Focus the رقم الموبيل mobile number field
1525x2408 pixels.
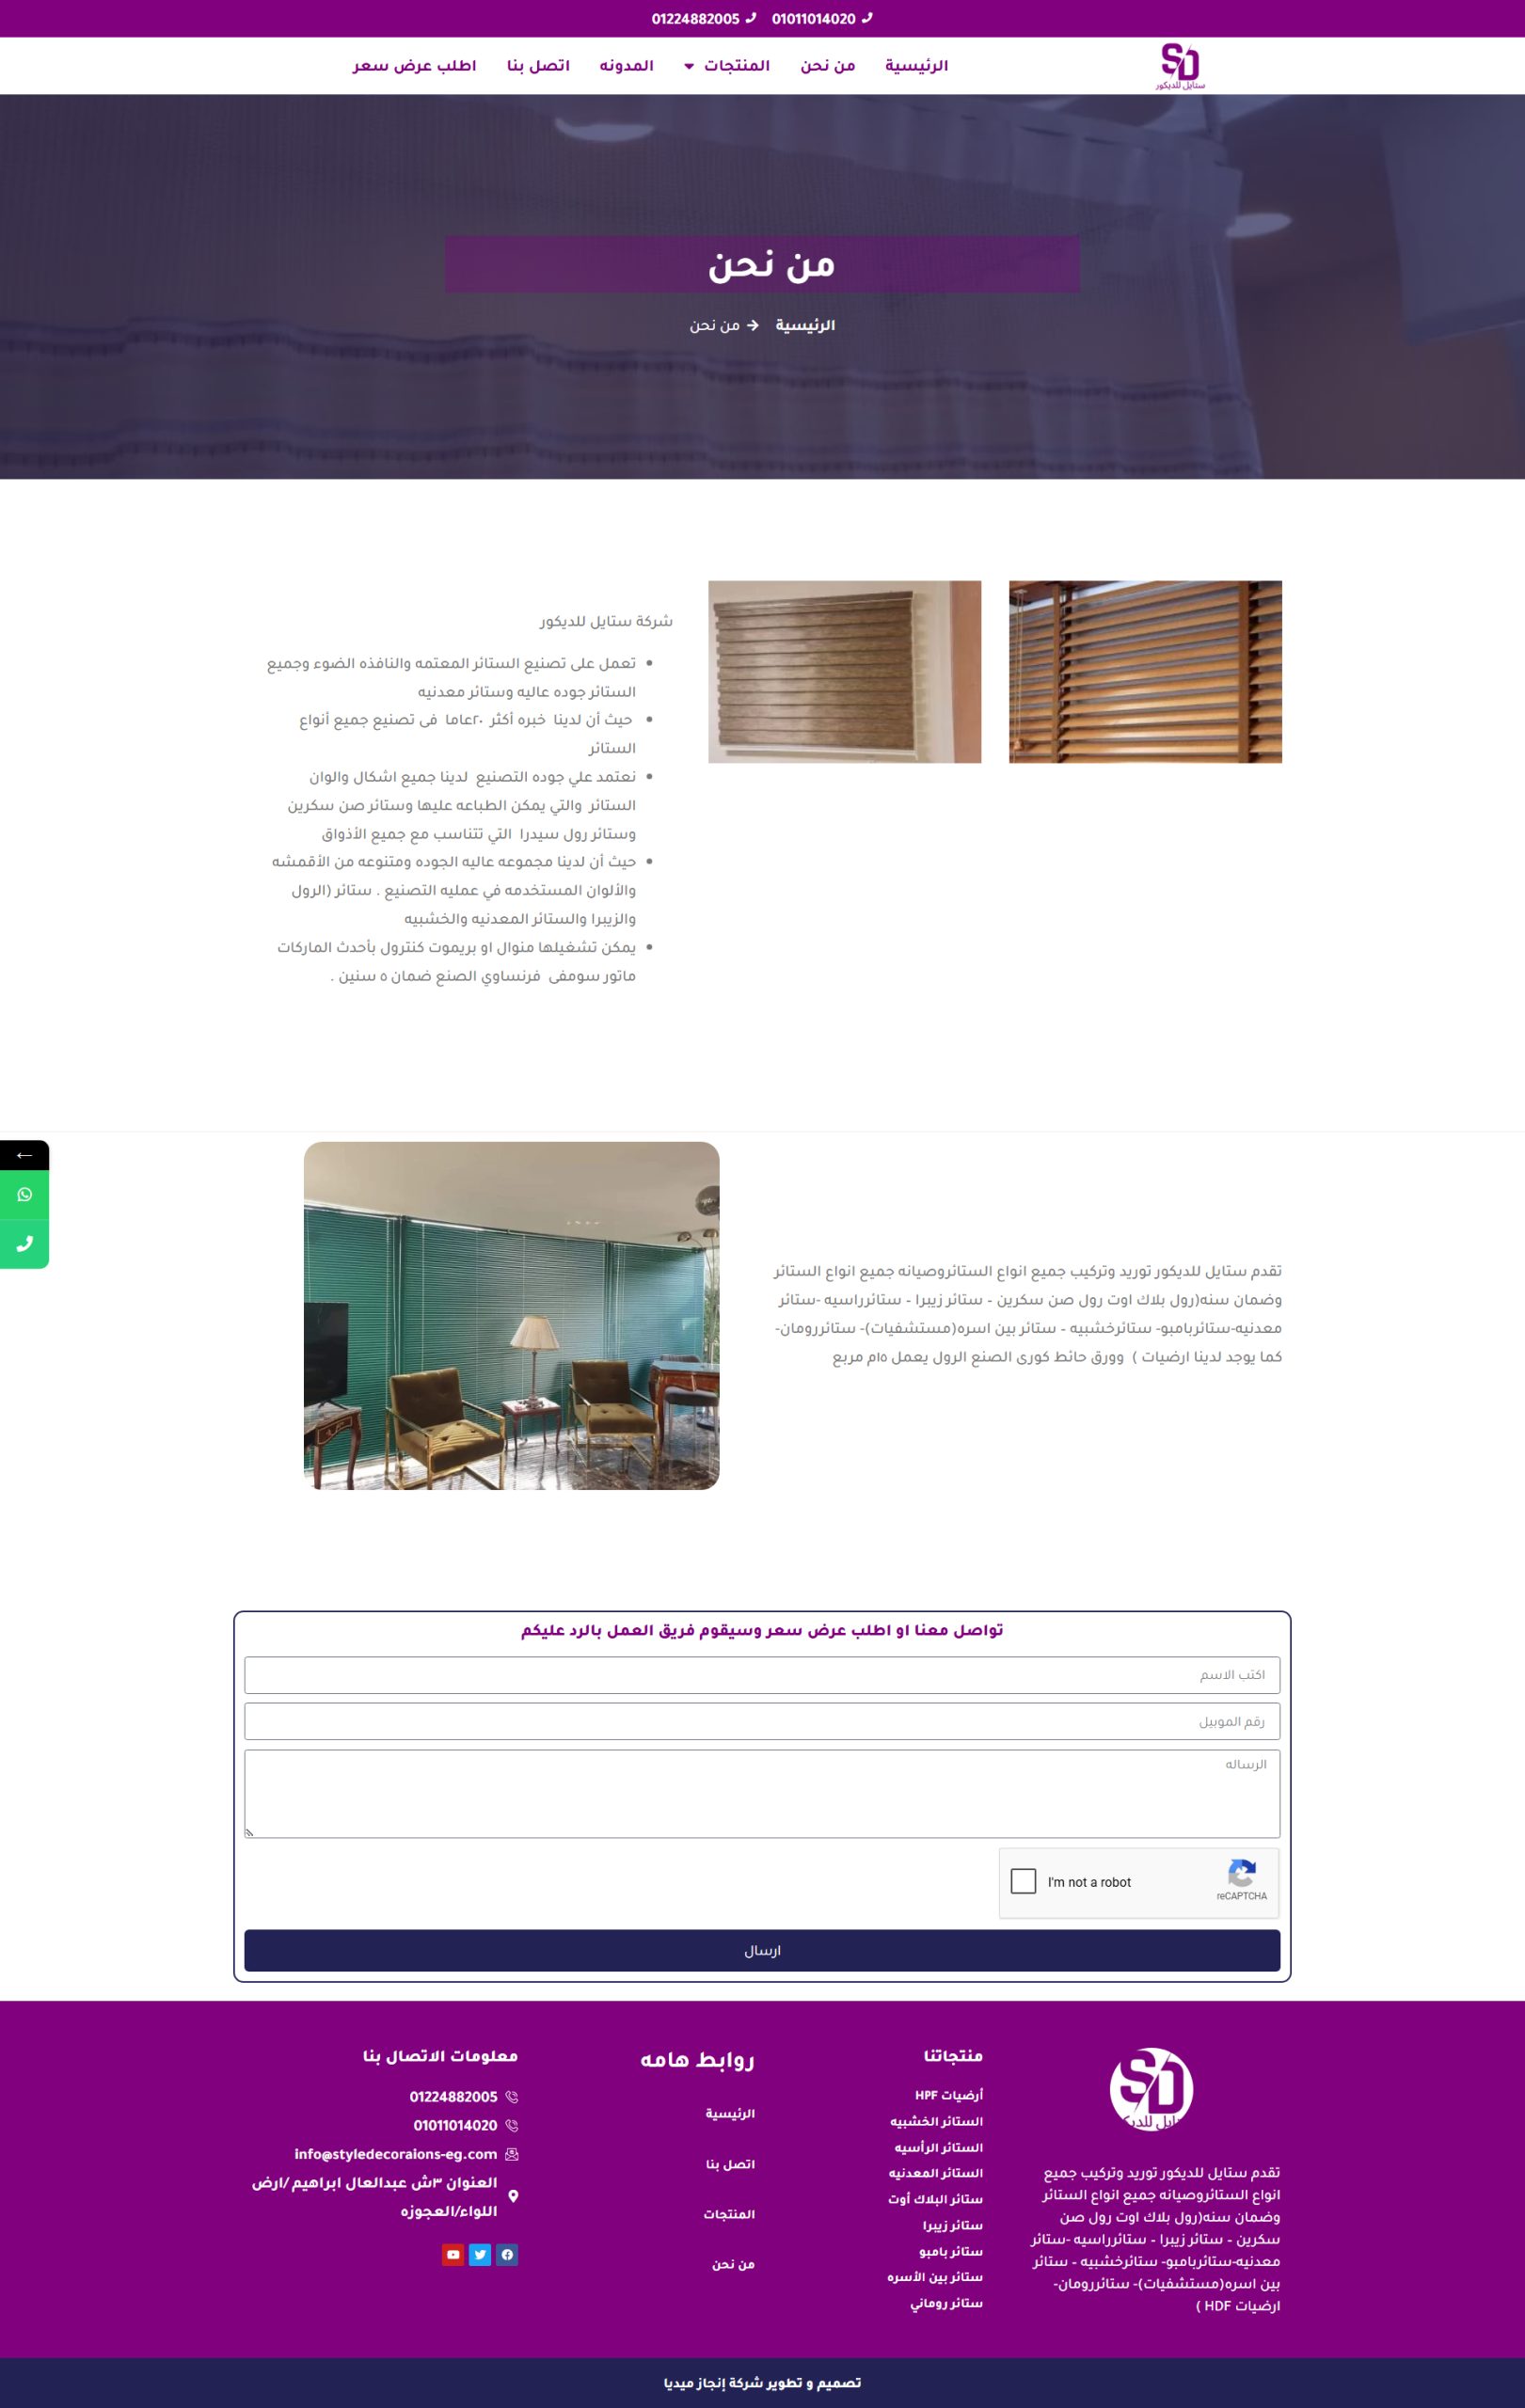point(762,1721)
